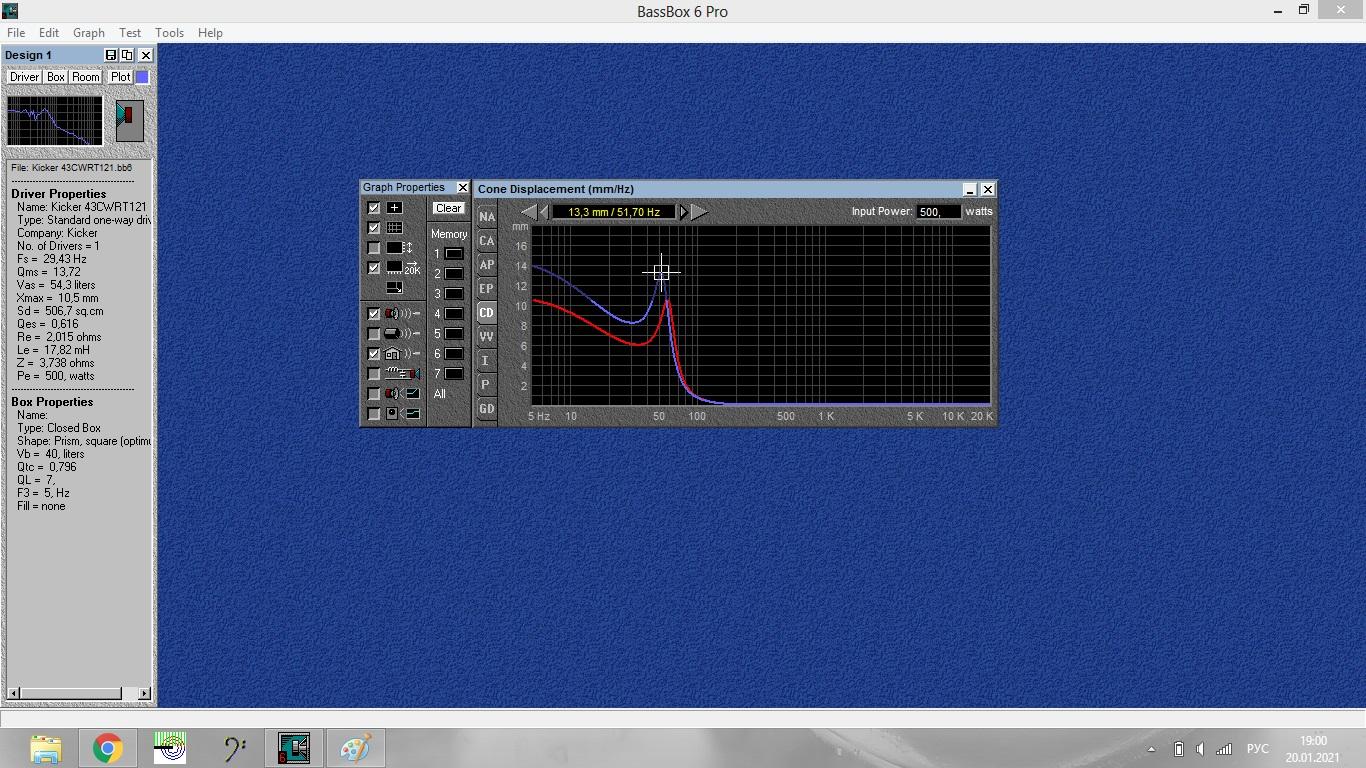Screen dimensions: 1366x768
Task: Click the box drawing speaker icon
Action: (130, 120)
